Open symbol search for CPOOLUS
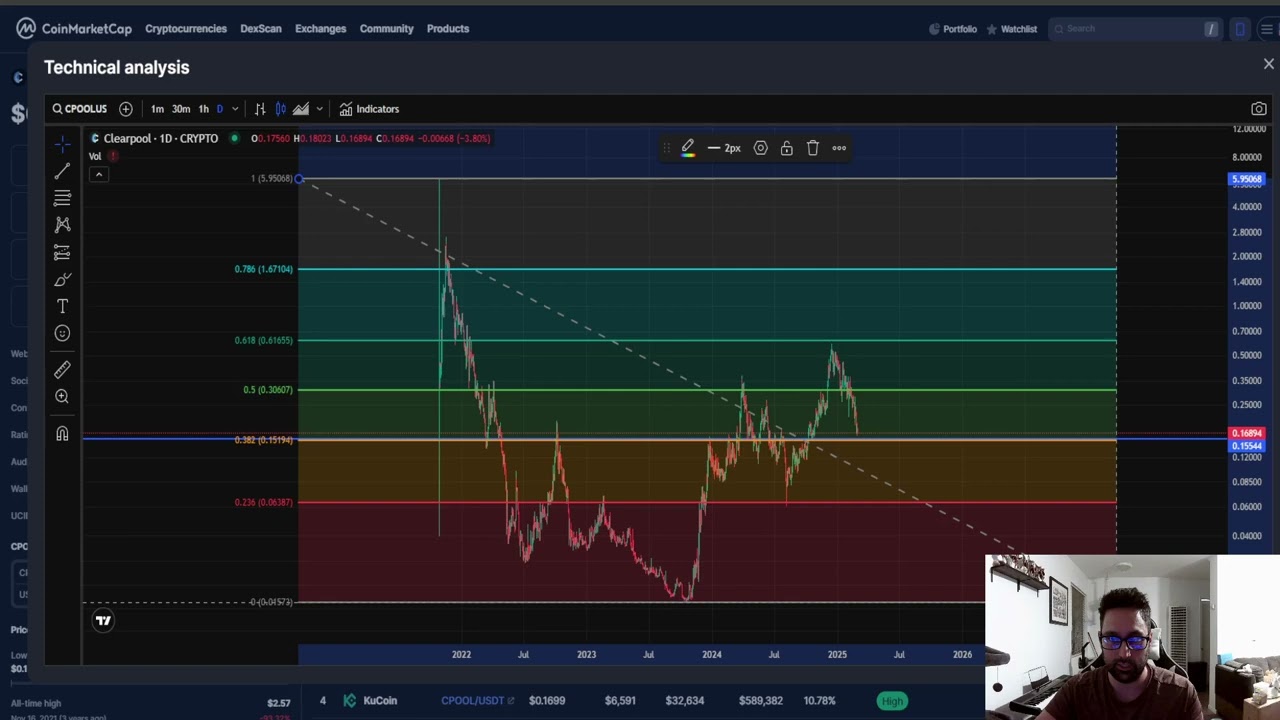This screenshot has width=1280, height=720. pyautogui.click(x=80, y=109)
